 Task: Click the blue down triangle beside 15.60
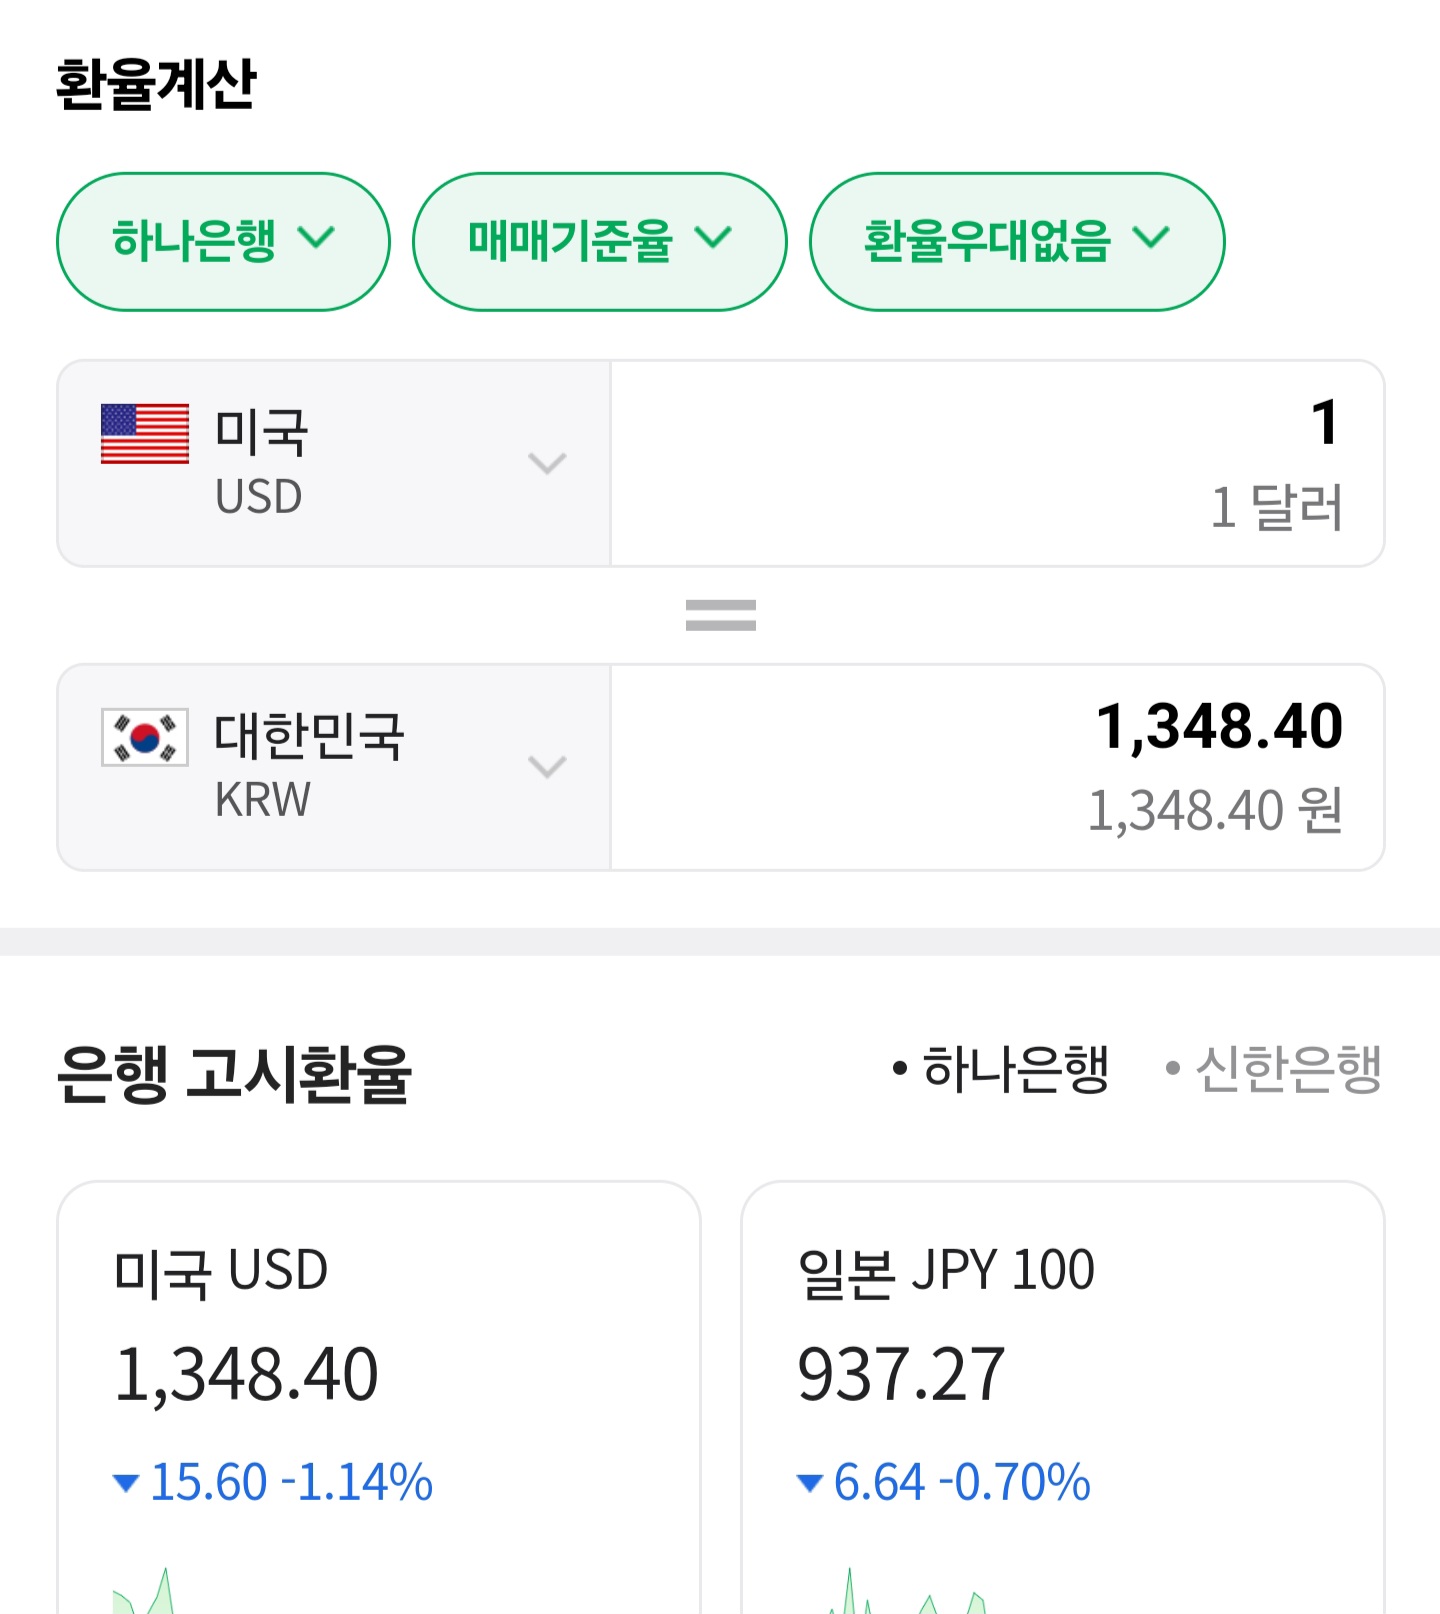click(x=126, y=1482)
